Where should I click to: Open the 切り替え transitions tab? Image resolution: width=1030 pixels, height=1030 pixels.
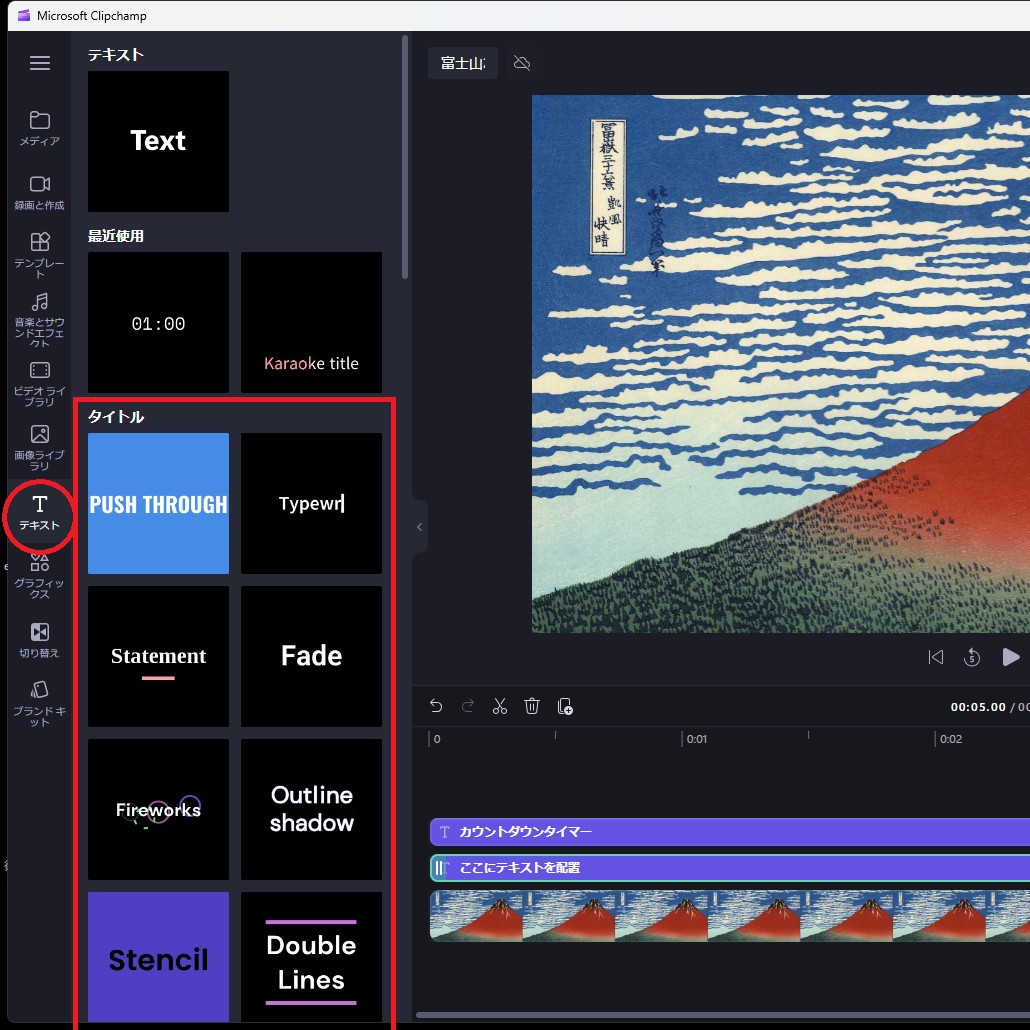tap(39, 640)
